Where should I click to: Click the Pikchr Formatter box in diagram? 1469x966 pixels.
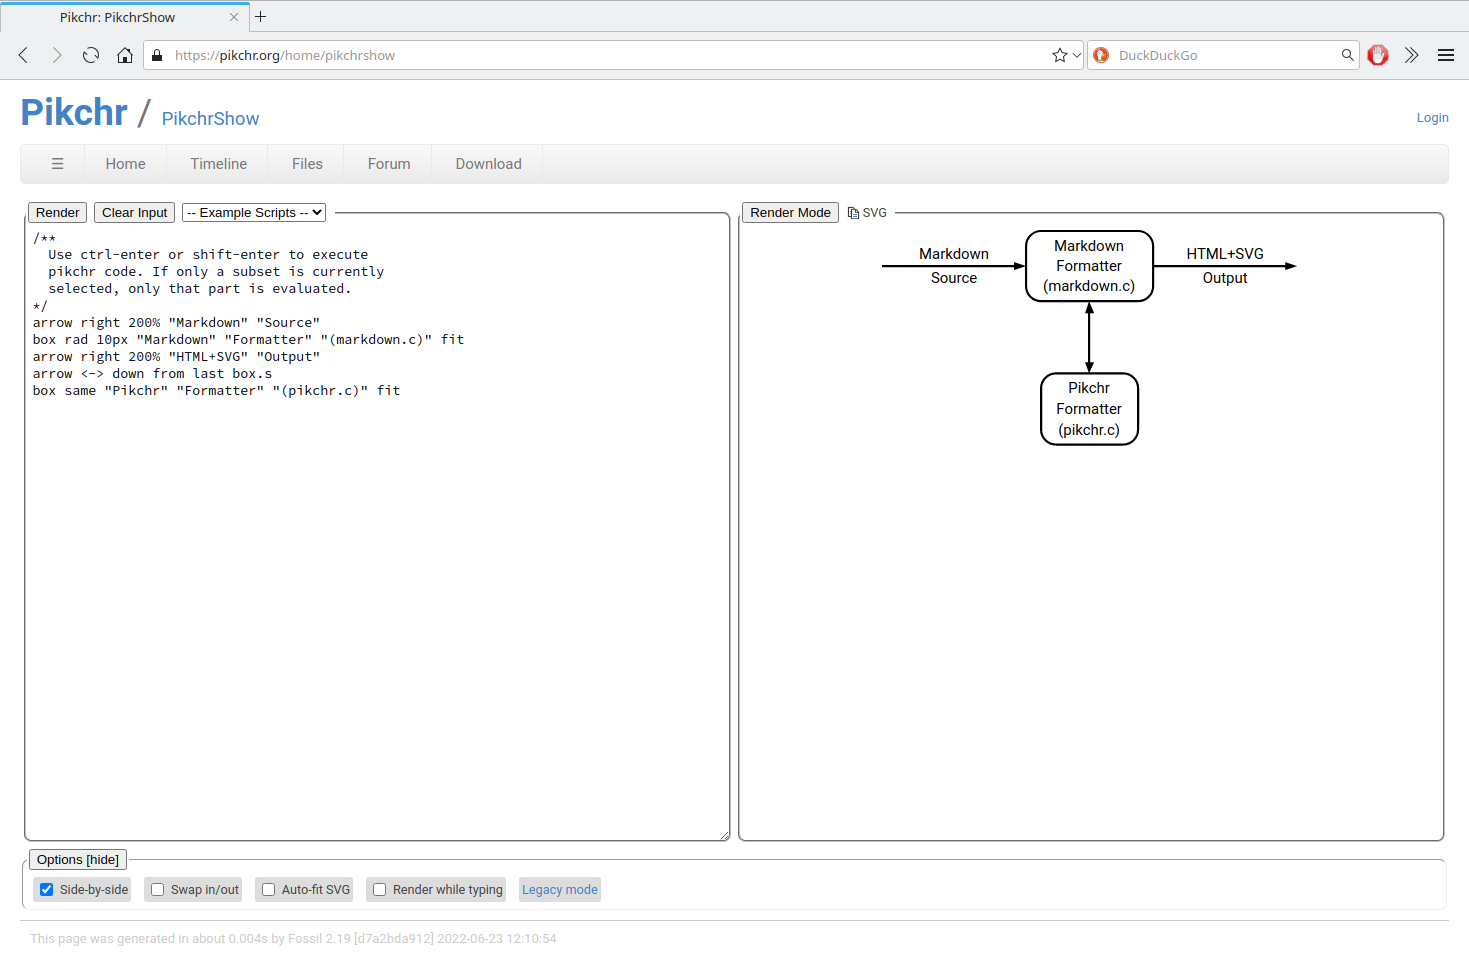[1089, 409]
